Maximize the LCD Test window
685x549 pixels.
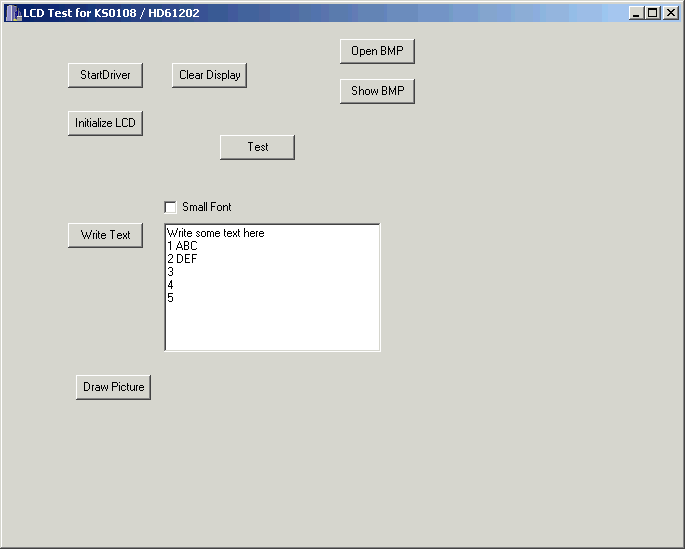point(652,13)
